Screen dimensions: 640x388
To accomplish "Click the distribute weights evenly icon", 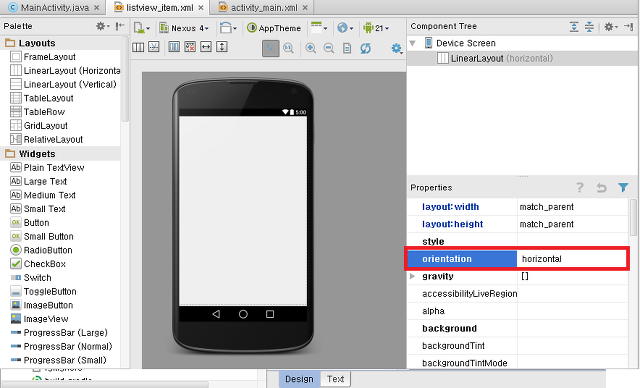I will point(174,47).
